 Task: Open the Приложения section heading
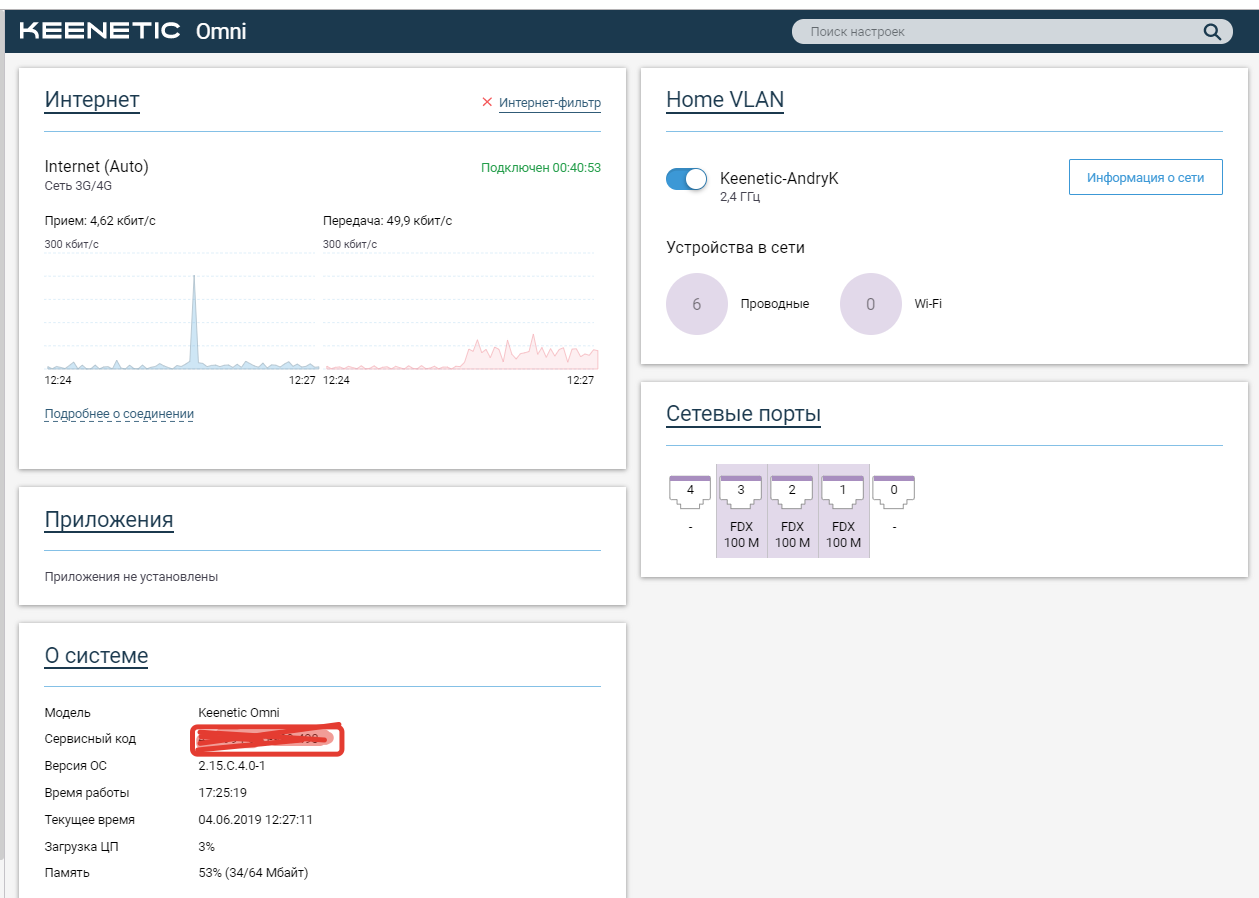coord(109,520)
